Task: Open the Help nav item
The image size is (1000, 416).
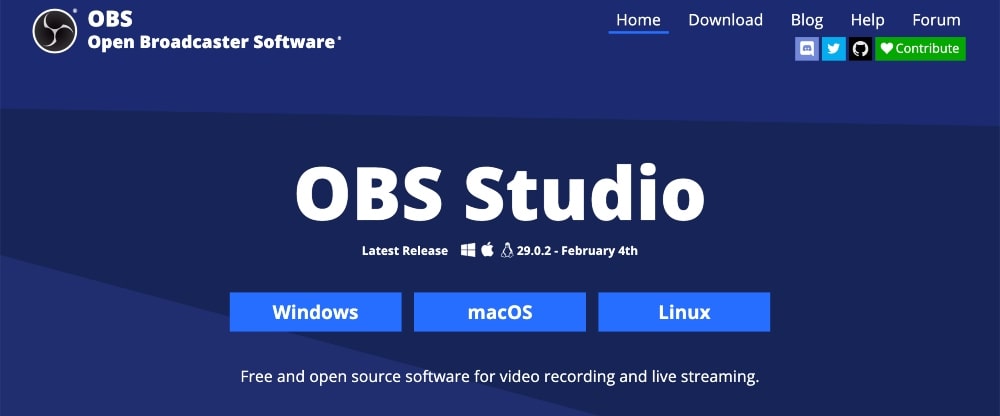Action: coord(867,20)
